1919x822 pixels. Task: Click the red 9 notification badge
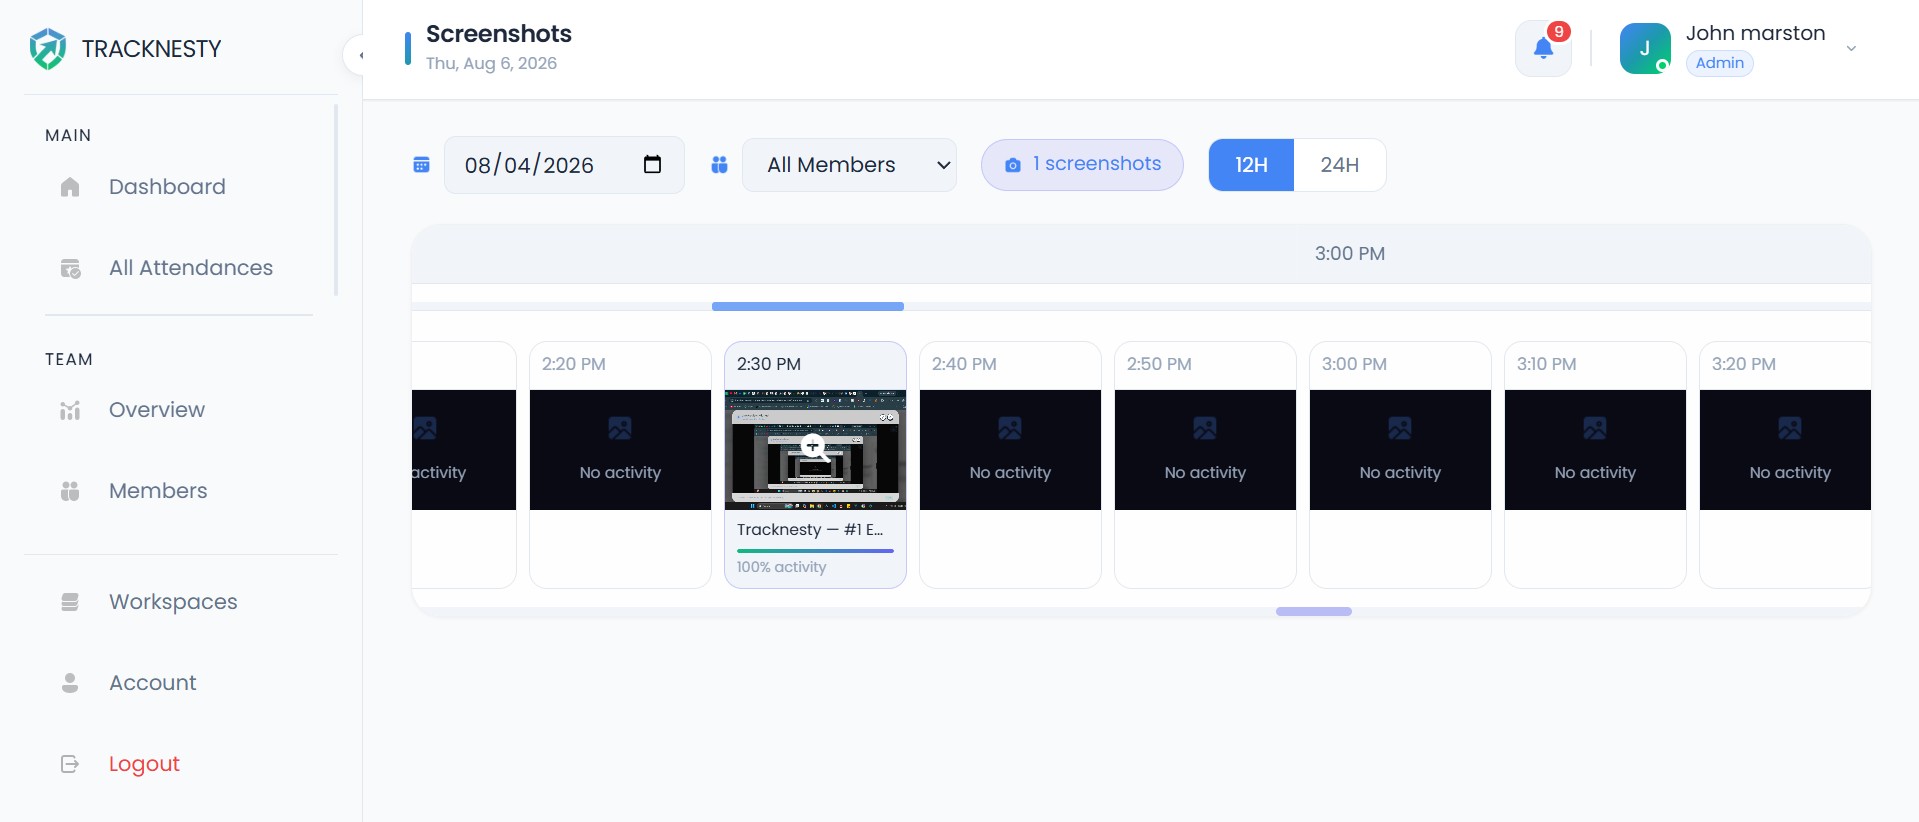(1559, 31)
